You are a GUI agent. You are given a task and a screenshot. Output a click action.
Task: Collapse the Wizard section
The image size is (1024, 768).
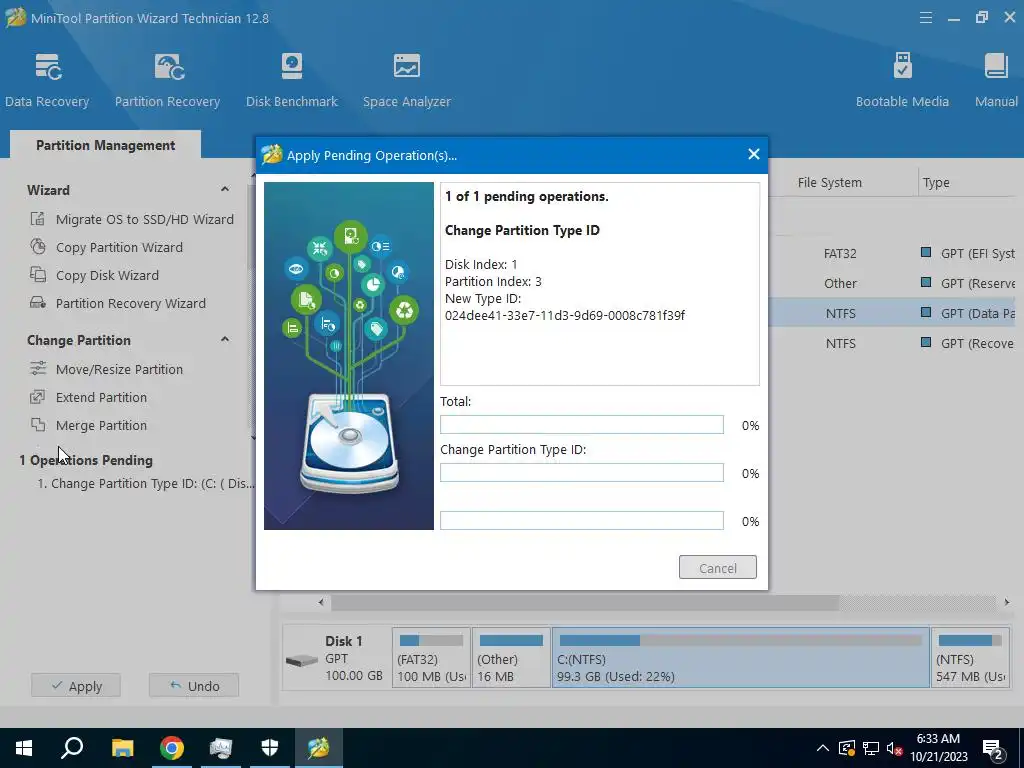click(225, 189)
